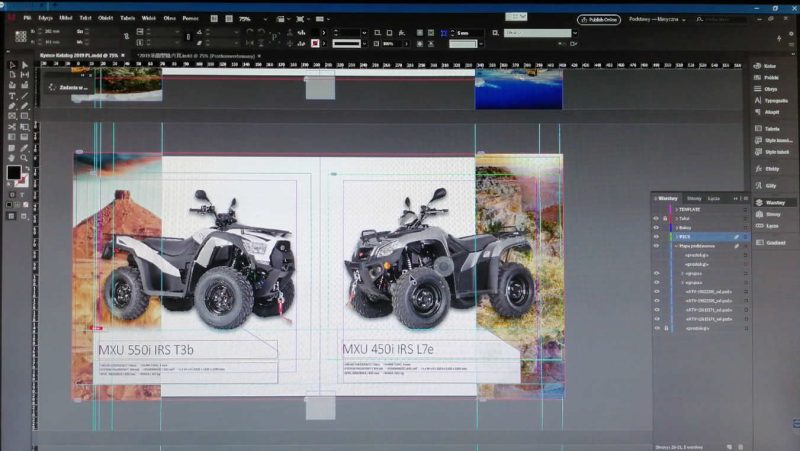Expand the Tekst layer

click(x=677, y=218)
